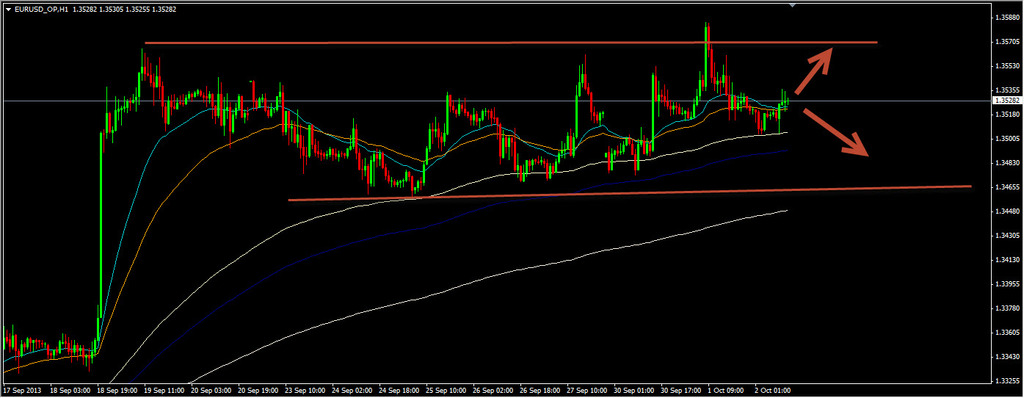Click the 1 Oct 09:00 time axis label

tap(727, 390)
